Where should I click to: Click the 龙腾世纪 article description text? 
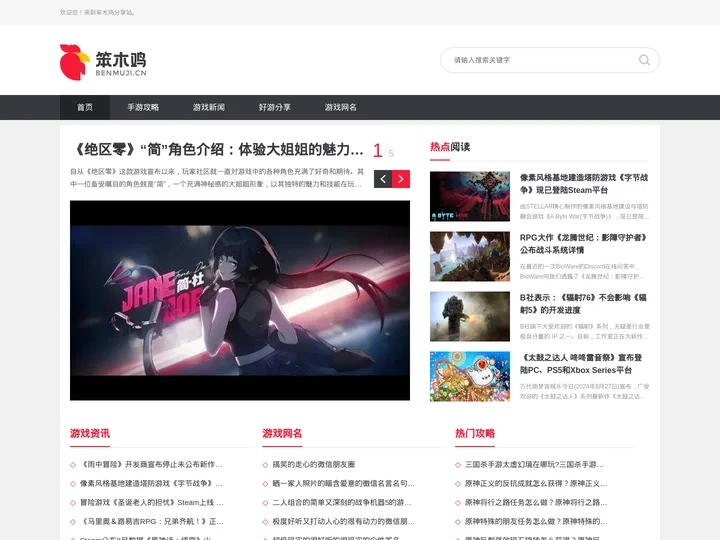click(582, 271)
